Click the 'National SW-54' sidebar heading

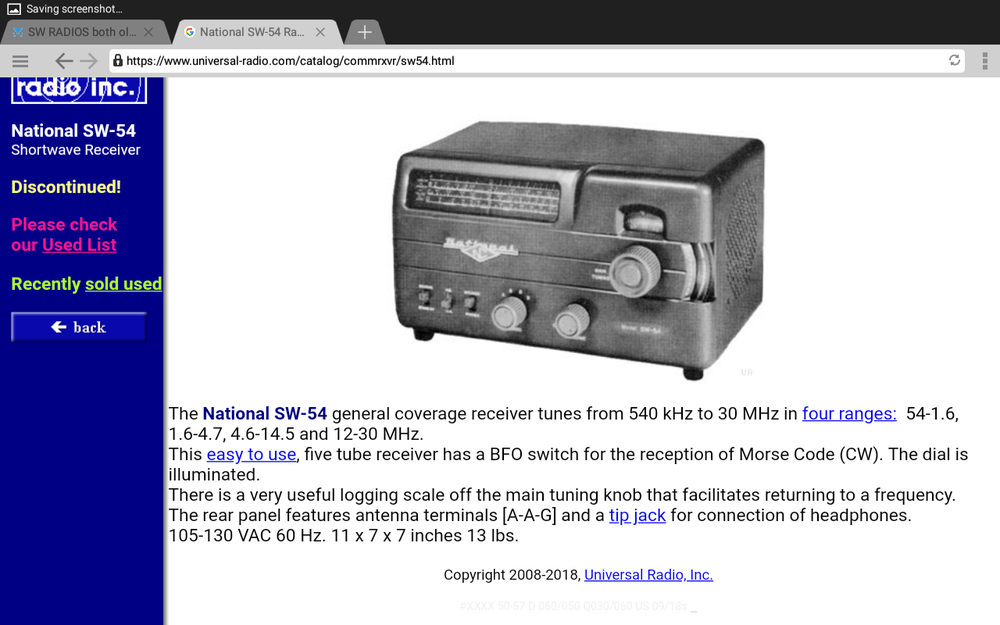pos(73,131)
